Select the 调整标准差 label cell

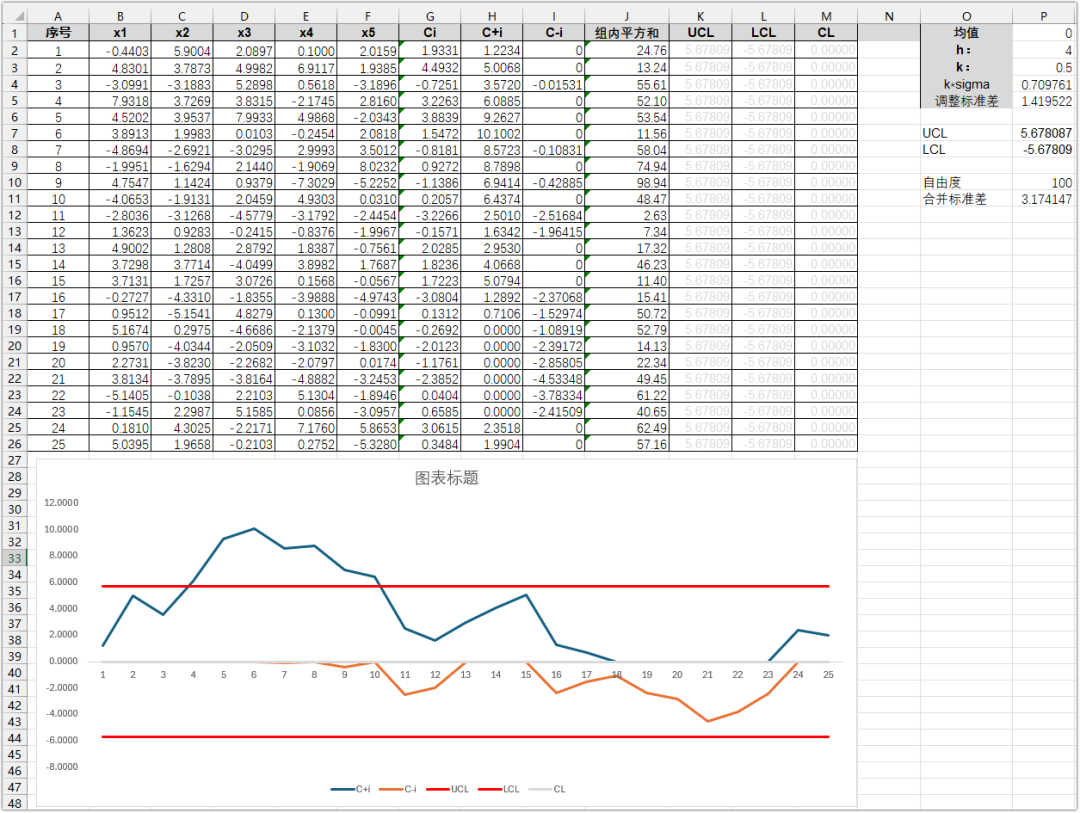[966, 101]
